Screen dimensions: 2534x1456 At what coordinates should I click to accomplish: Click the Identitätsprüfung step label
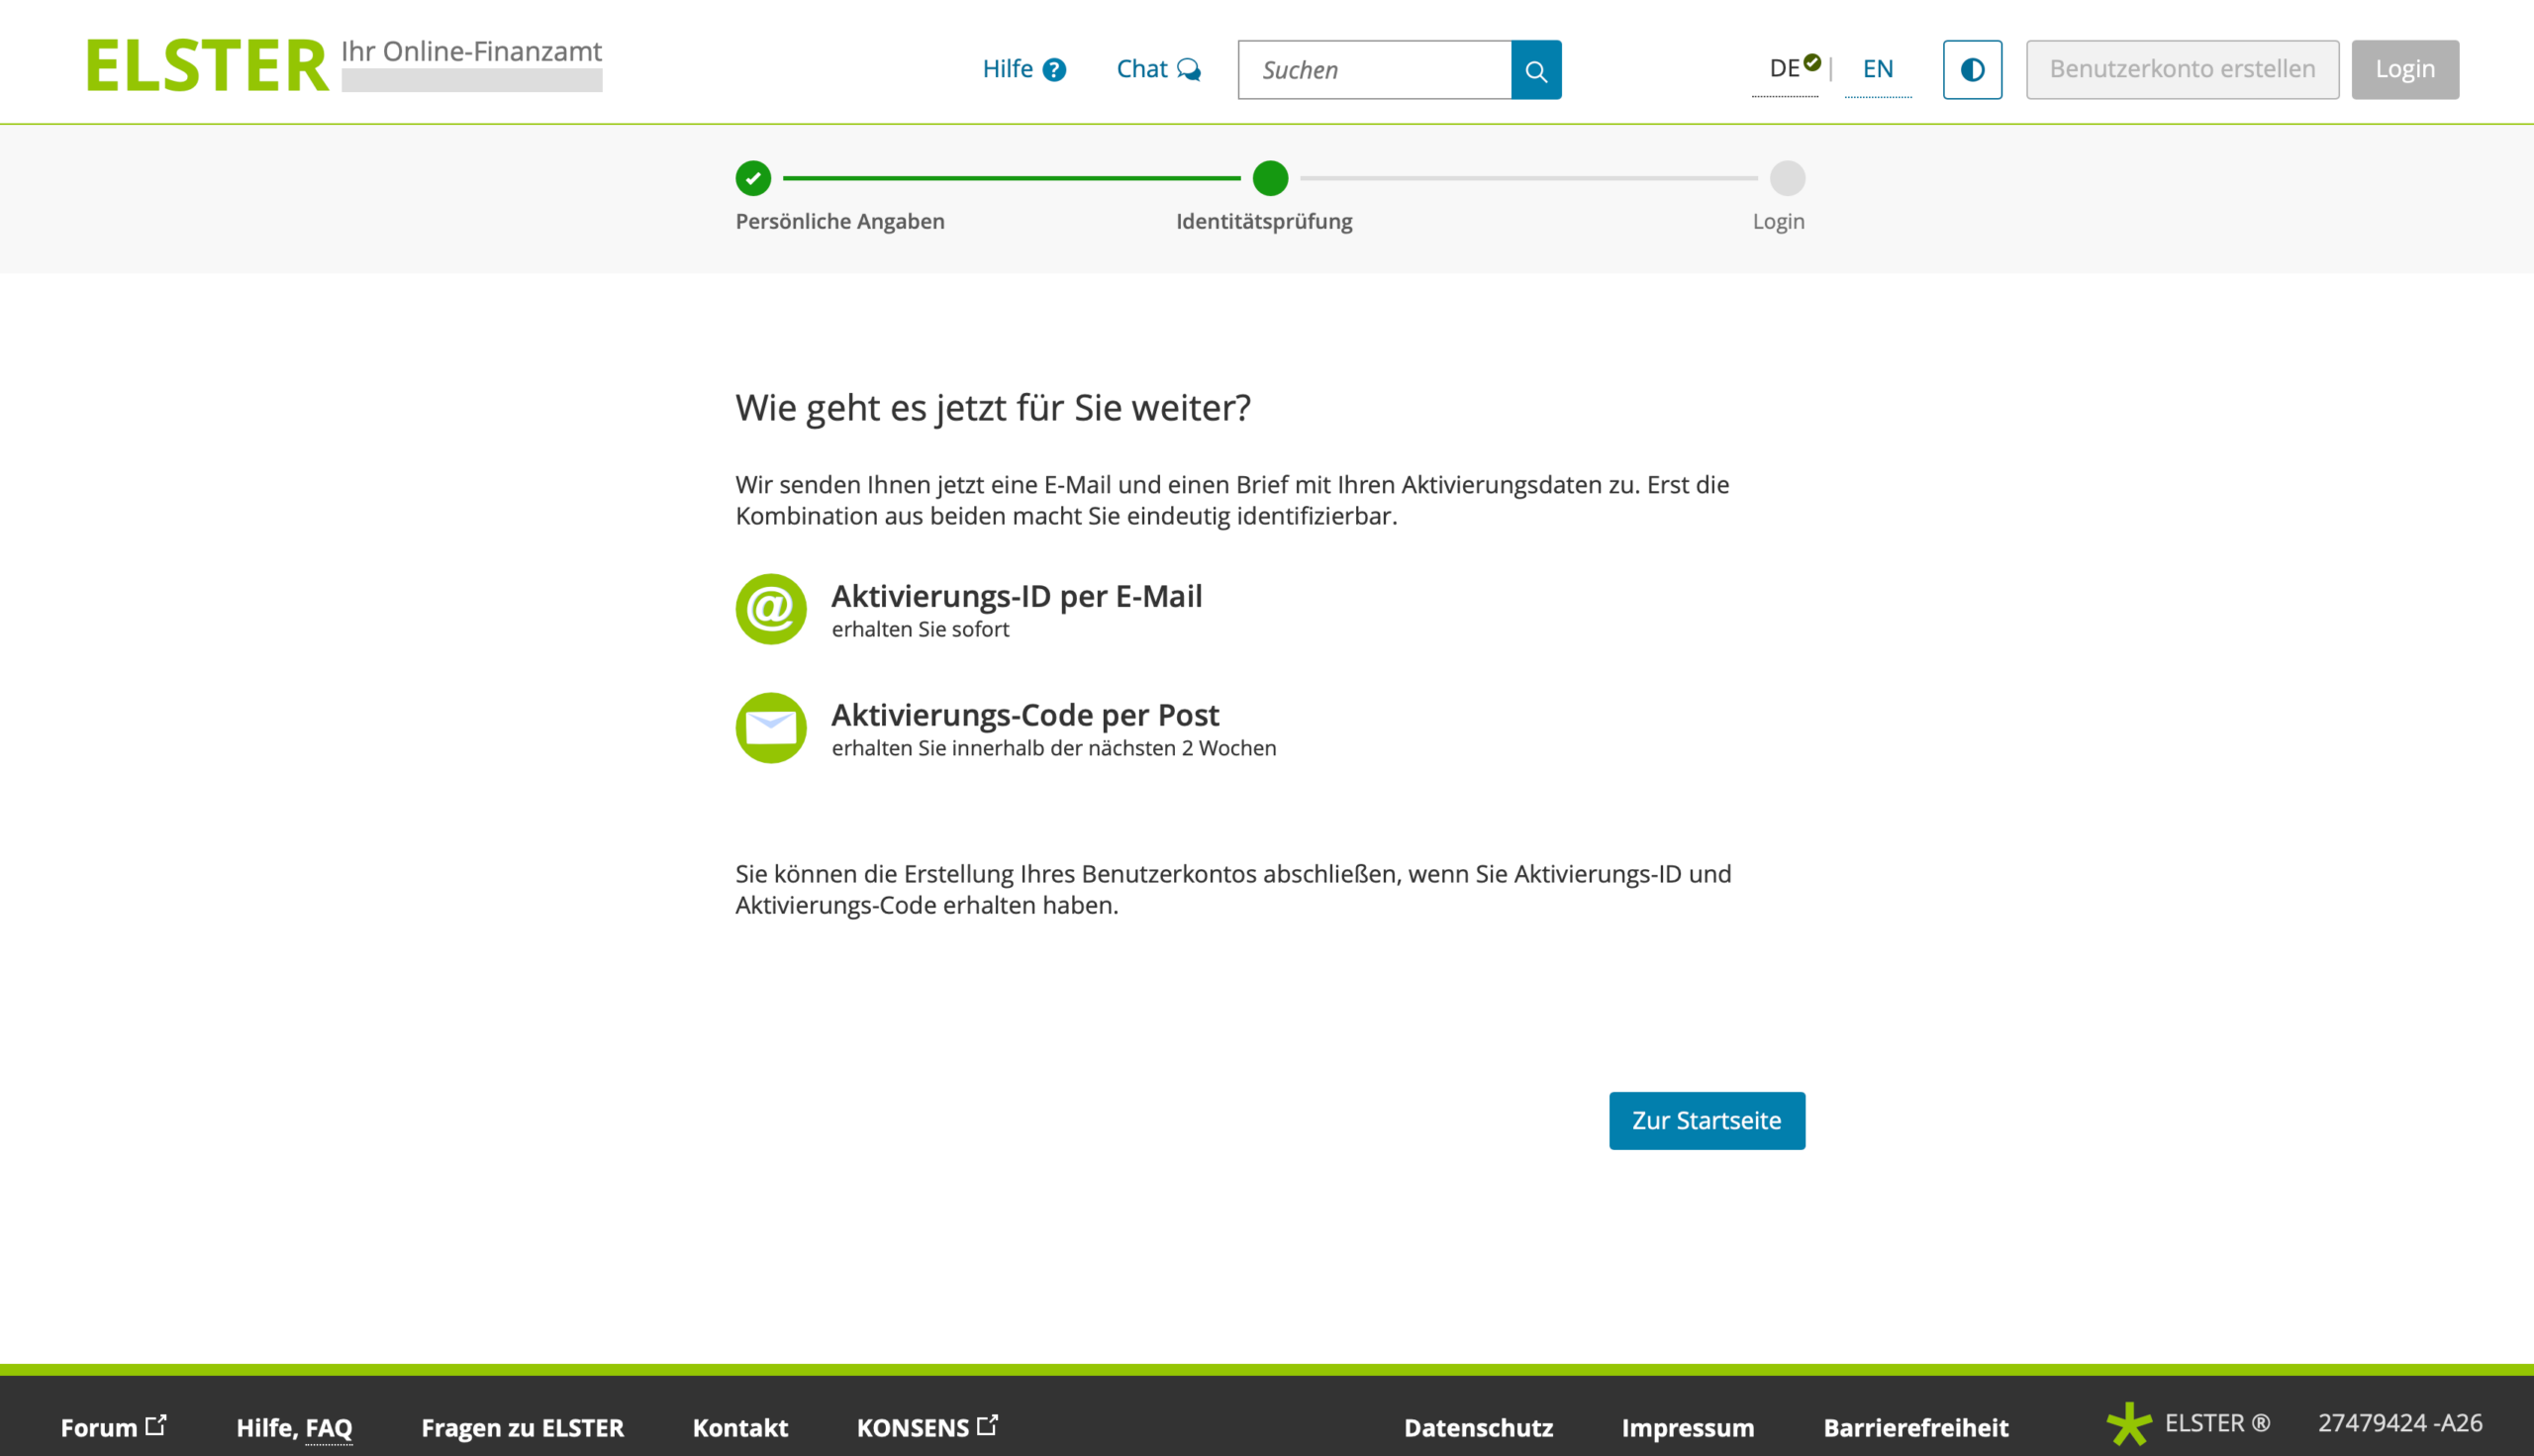1264,222
